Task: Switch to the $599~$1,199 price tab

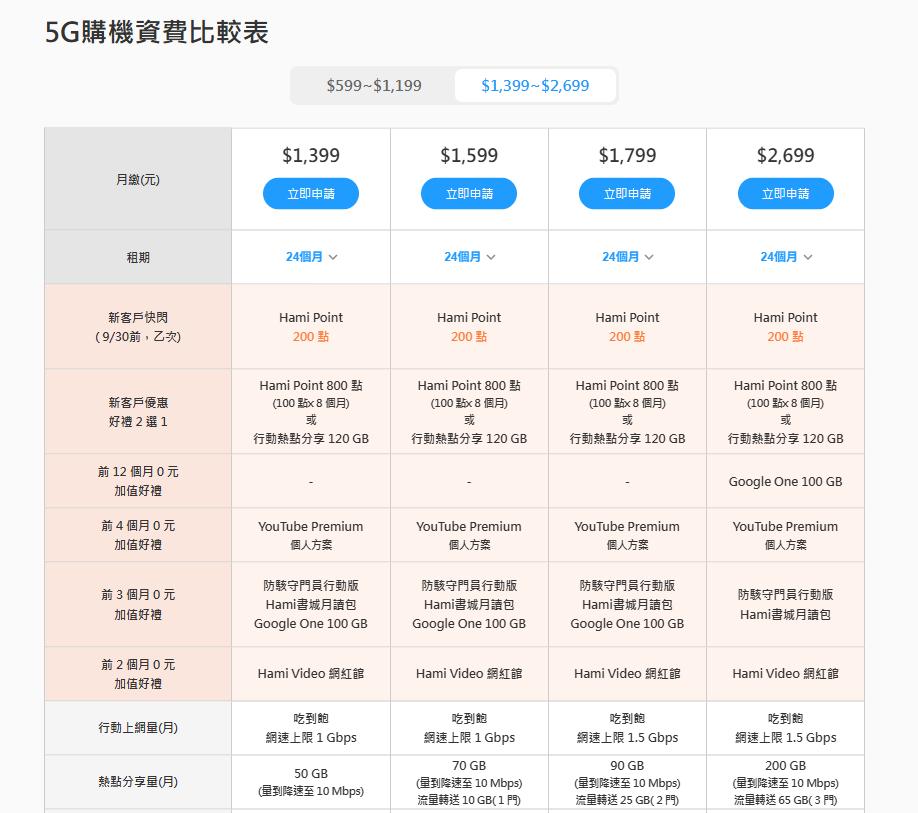Action: (x=370, y=85)
